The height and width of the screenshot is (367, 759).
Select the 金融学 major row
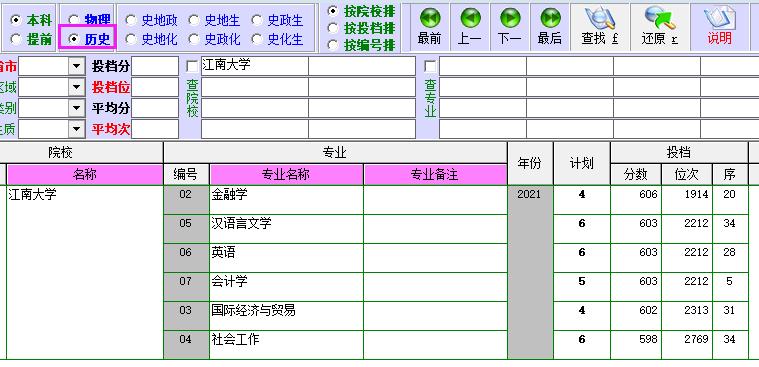click(x=286, y=200)
